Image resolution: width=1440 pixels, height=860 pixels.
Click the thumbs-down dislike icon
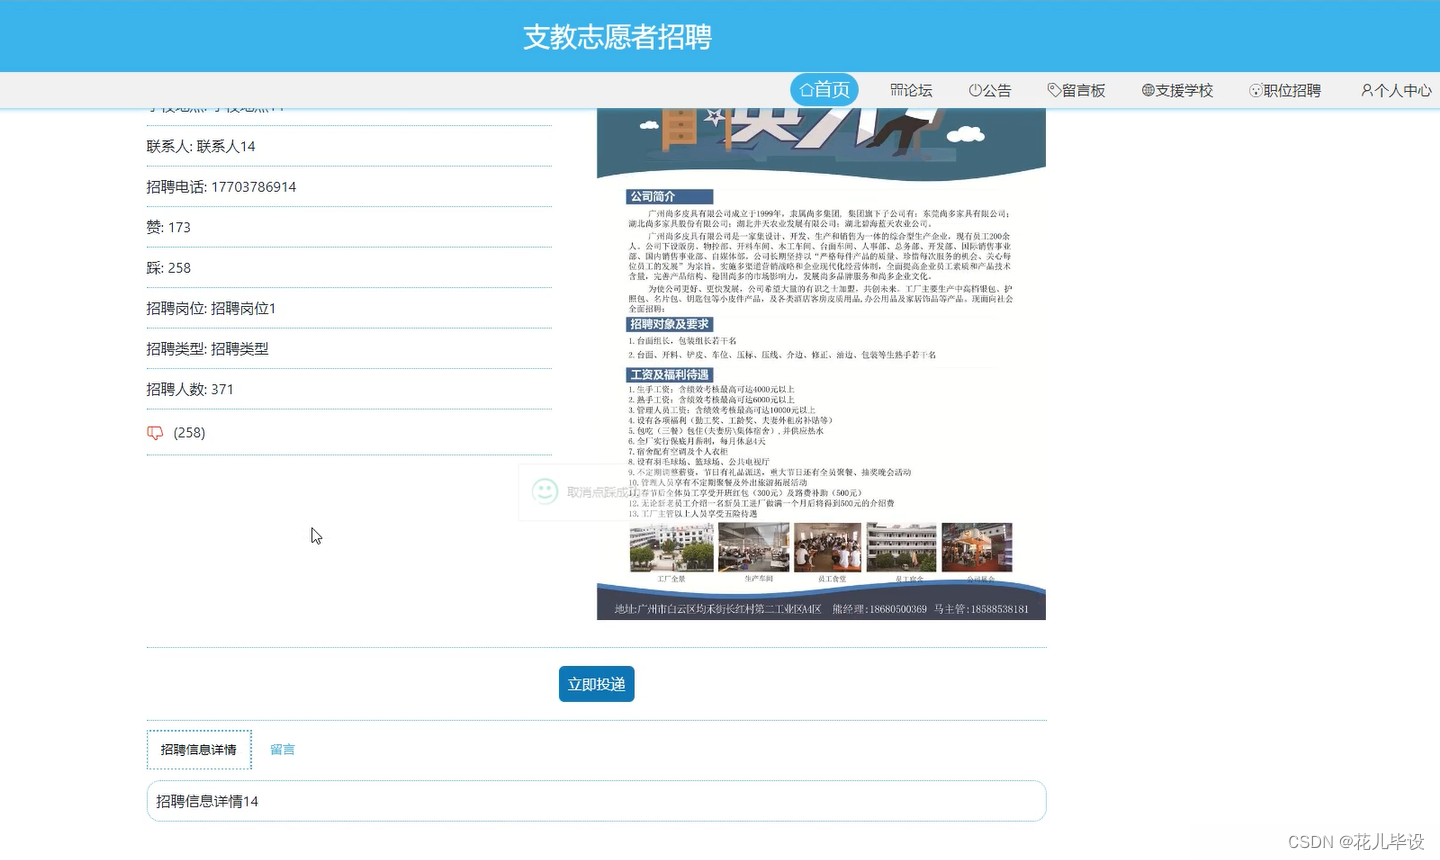click(155, 433)
